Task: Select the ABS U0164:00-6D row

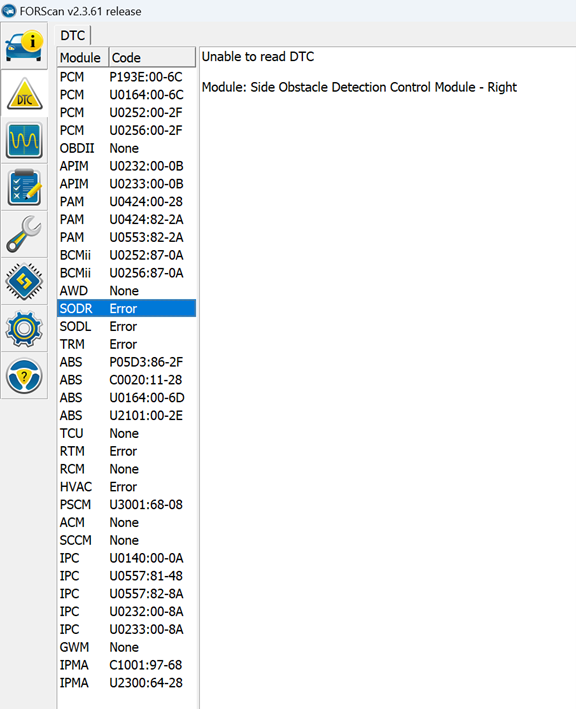Action: click(x=127, y=397)
